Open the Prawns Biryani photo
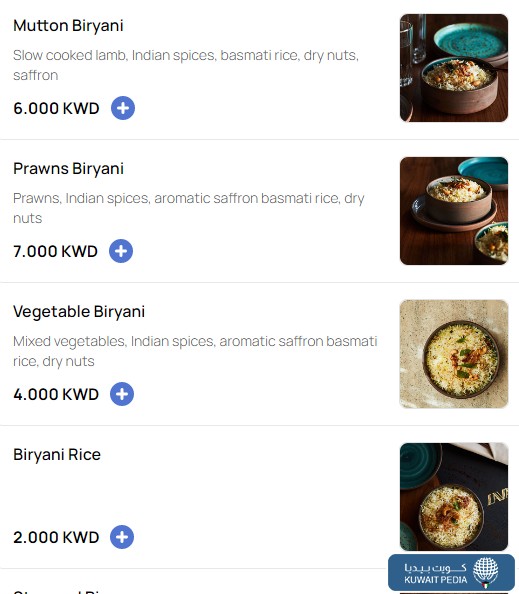 pyautogui.click(x=454, y=211)
